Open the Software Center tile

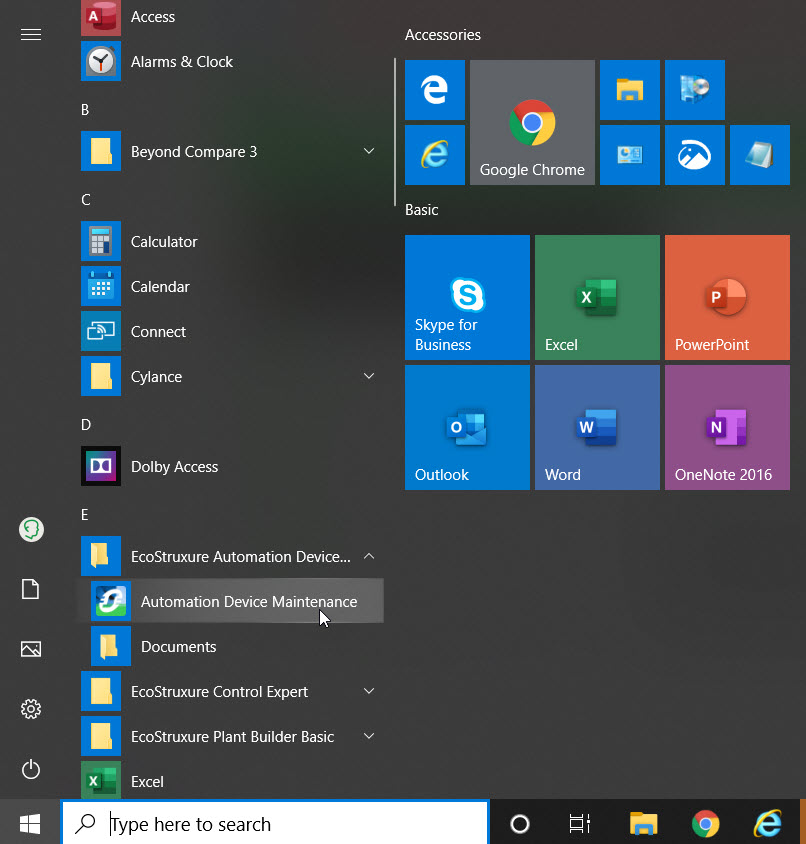(x=695, y=90)
